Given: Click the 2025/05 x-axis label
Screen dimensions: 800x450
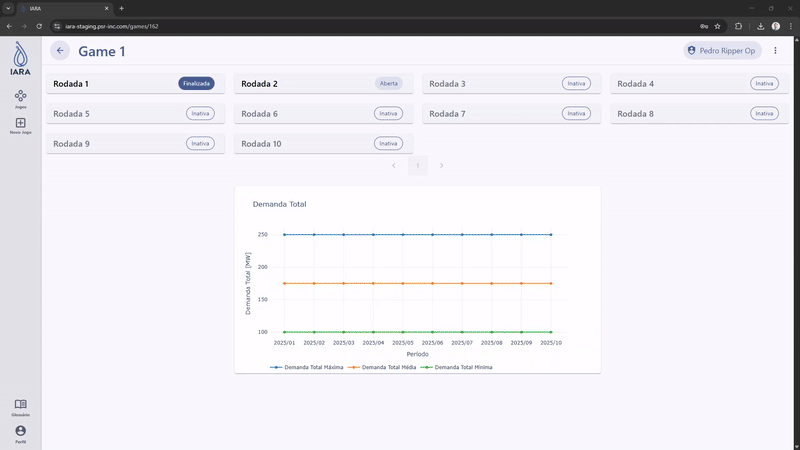Looking at the screenshot, I should (403, 343).
